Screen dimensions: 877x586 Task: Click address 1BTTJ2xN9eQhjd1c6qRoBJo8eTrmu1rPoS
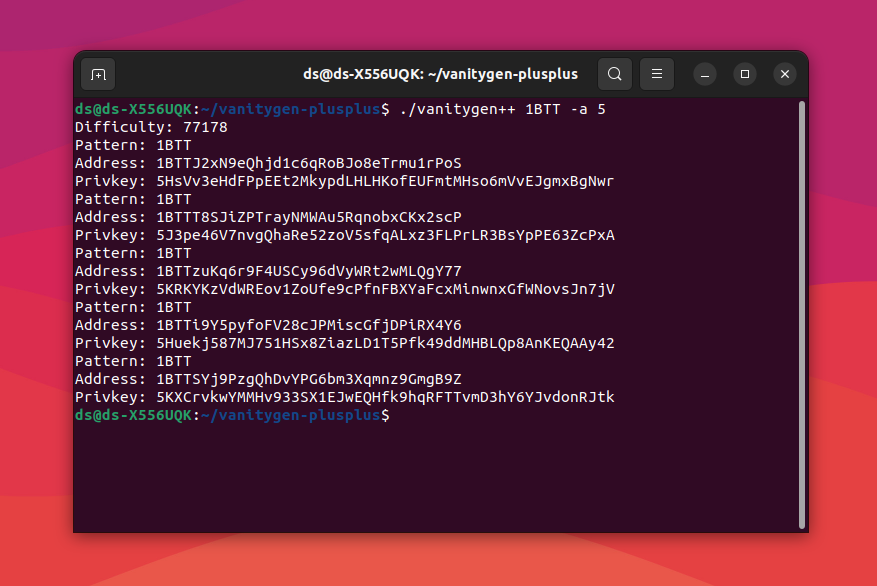[309, 163]
